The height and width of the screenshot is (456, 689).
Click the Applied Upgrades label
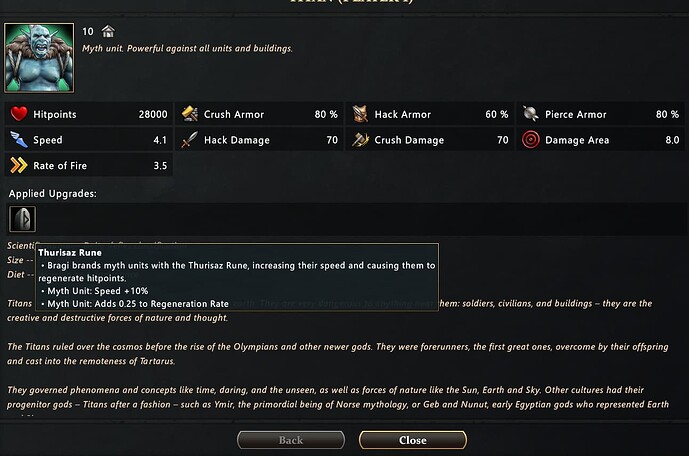[53, 194]
